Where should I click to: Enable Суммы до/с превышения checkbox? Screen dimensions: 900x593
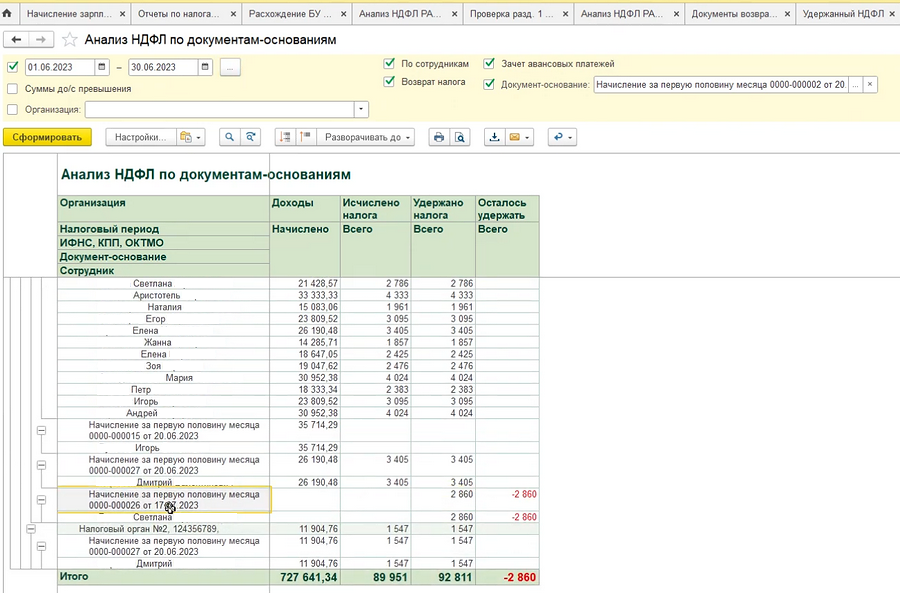[13, 89]
